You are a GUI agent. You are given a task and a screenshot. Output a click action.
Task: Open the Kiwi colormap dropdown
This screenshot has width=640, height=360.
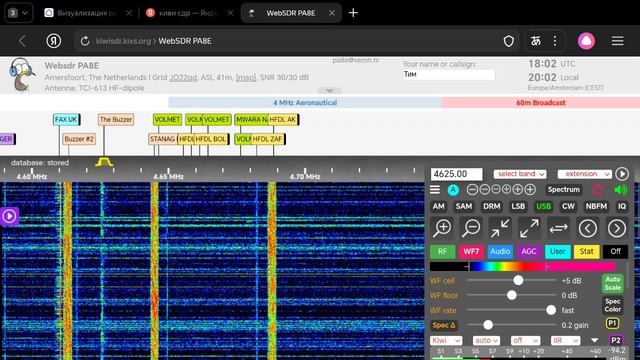[x=446, y=340]
